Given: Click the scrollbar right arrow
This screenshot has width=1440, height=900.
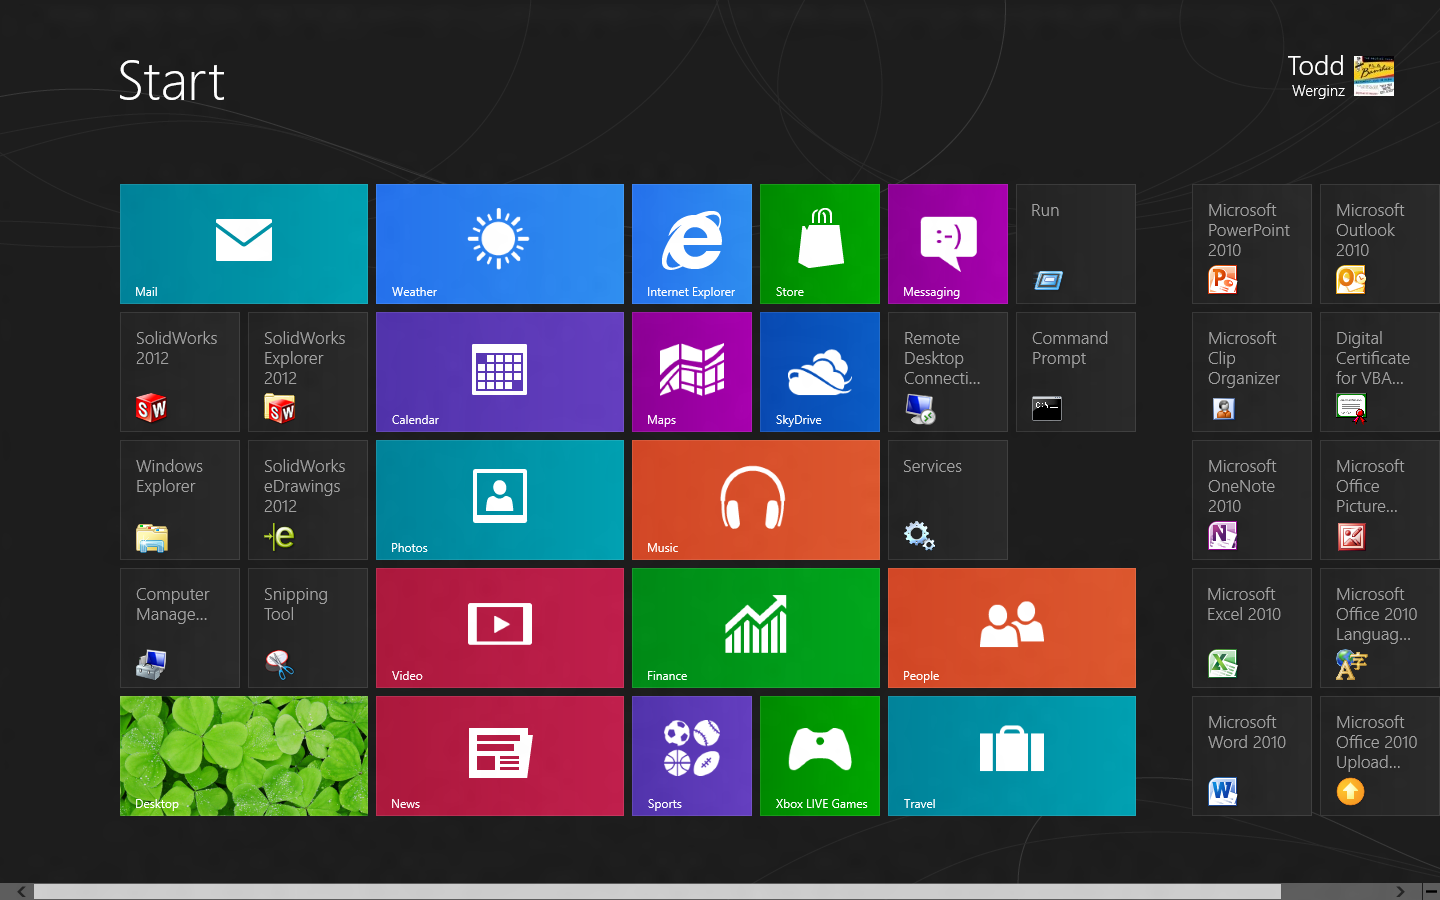Looking at the screenshot, I should [1400, 891].
